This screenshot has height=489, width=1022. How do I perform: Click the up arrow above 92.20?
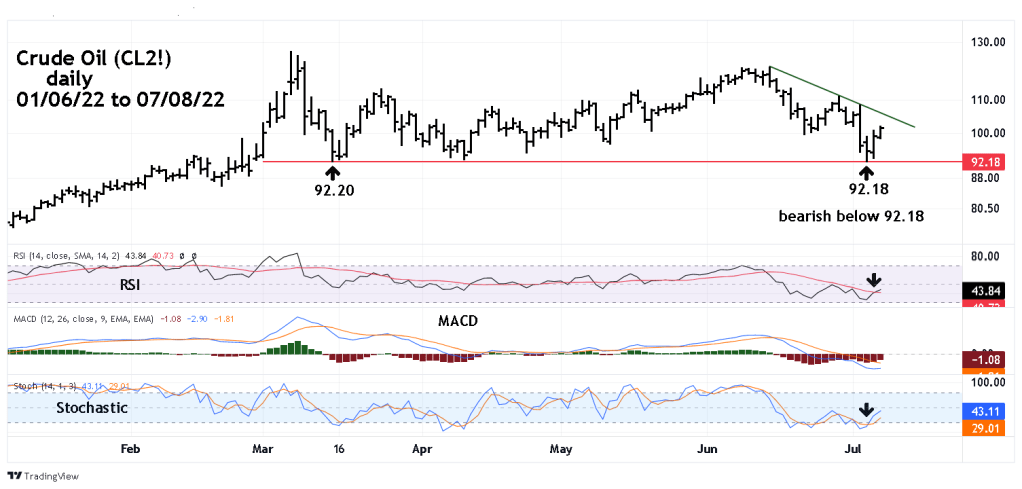(331, 173)
